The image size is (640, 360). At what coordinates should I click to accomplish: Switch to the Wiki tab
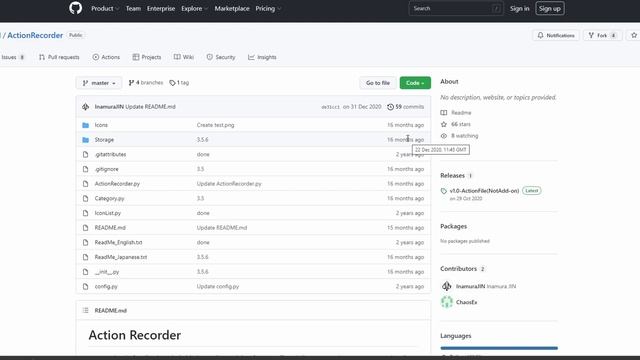click(x=184, y=57)
